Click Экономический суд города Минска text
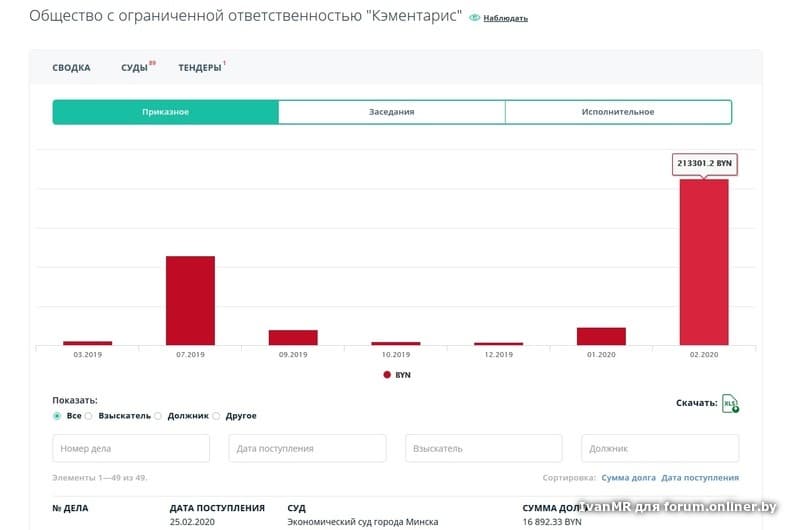Viewport: 800px width, 530px height. [x=363, y=522]
